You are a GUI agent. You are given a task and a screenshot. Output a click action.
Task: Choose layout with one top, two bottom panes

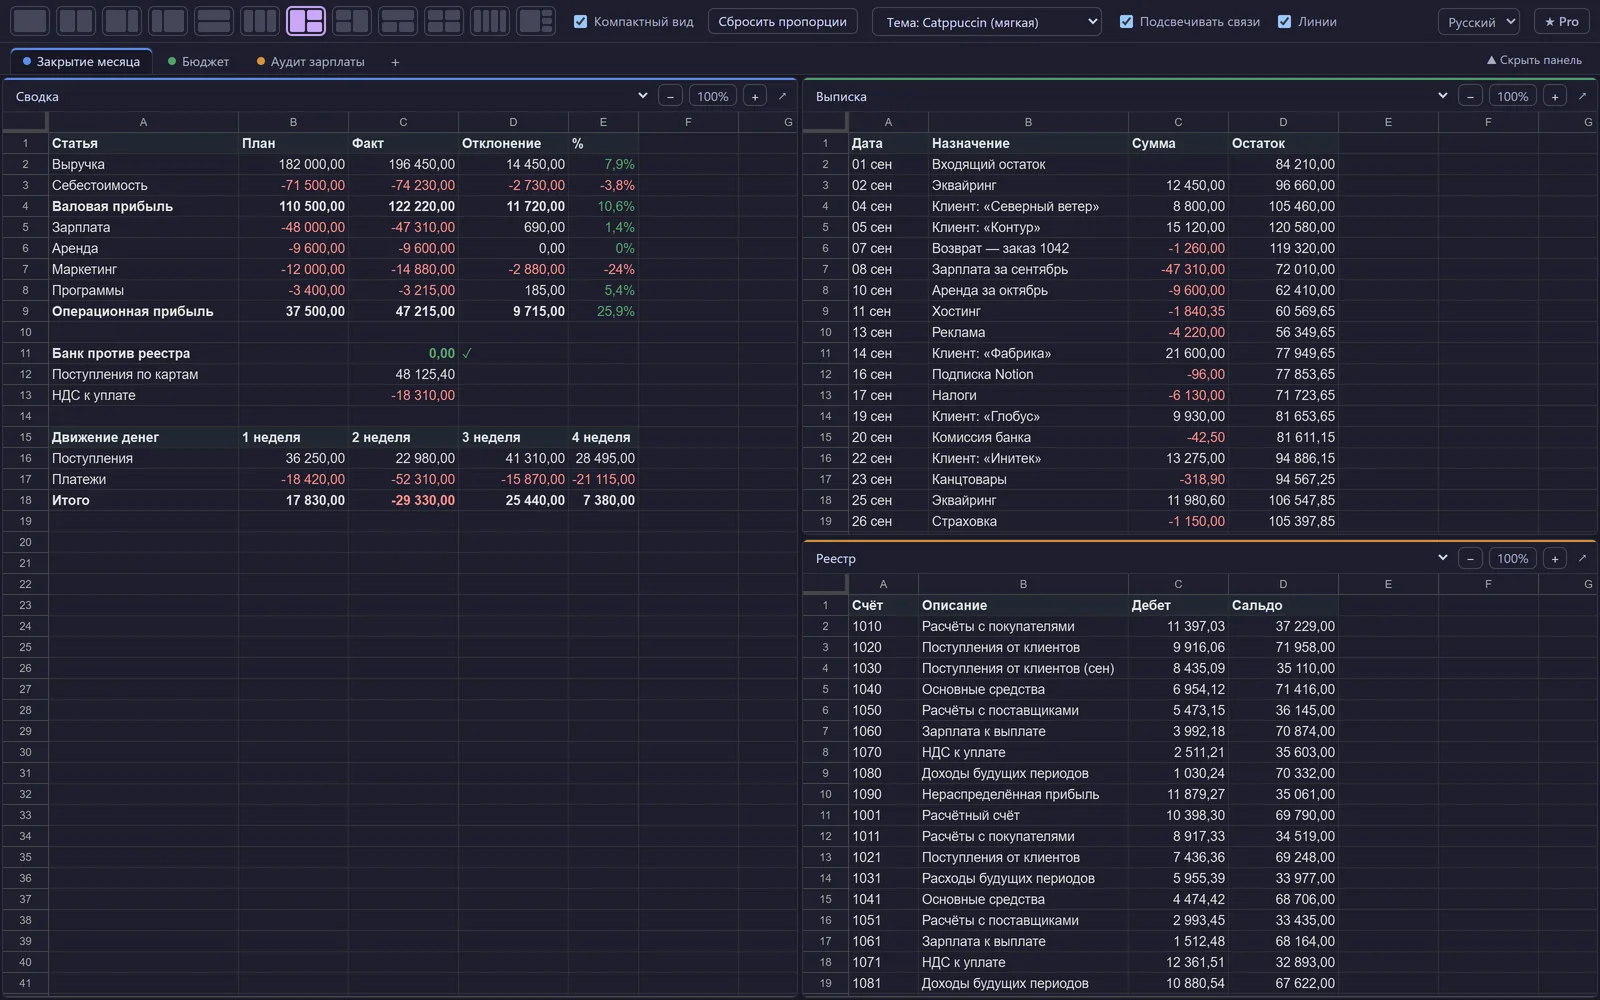pyautogui.click(x=398, y=21)
